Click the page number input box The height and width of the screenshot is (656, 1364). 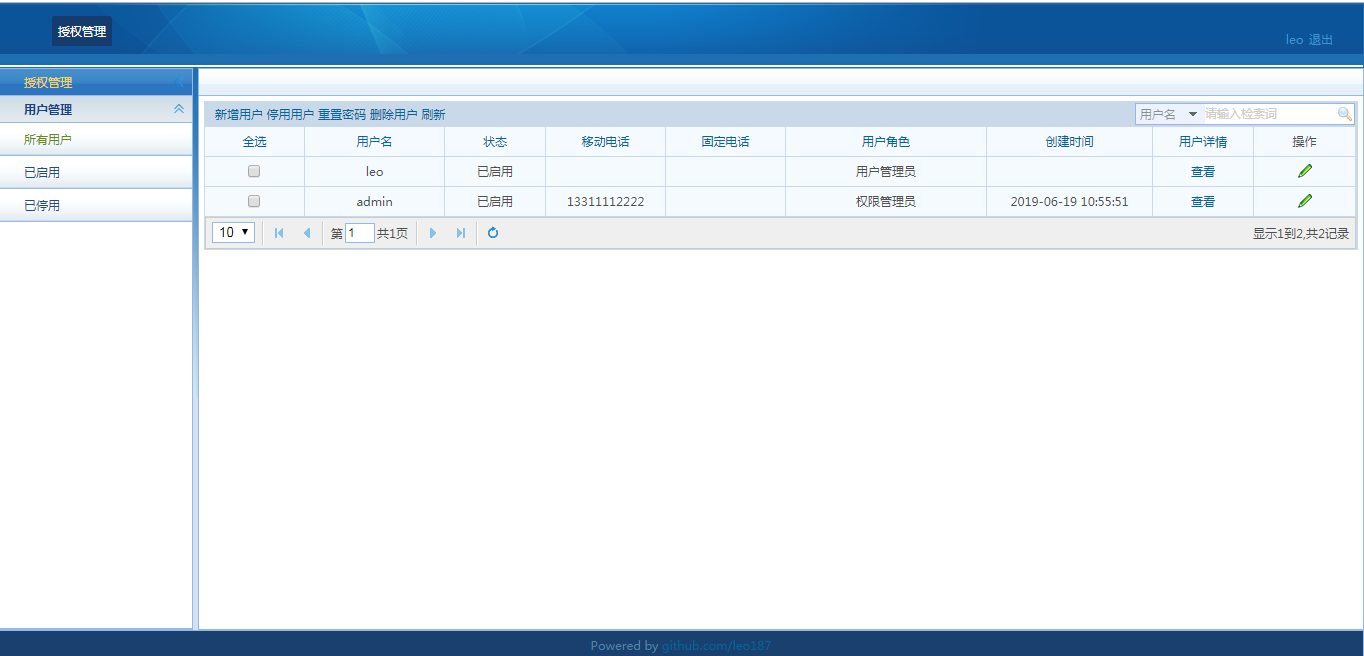tap(360, 233)
